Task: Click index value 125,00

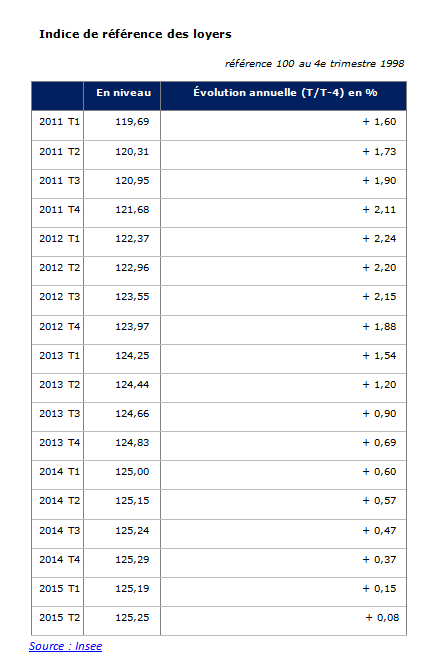Action: (132, 471)
